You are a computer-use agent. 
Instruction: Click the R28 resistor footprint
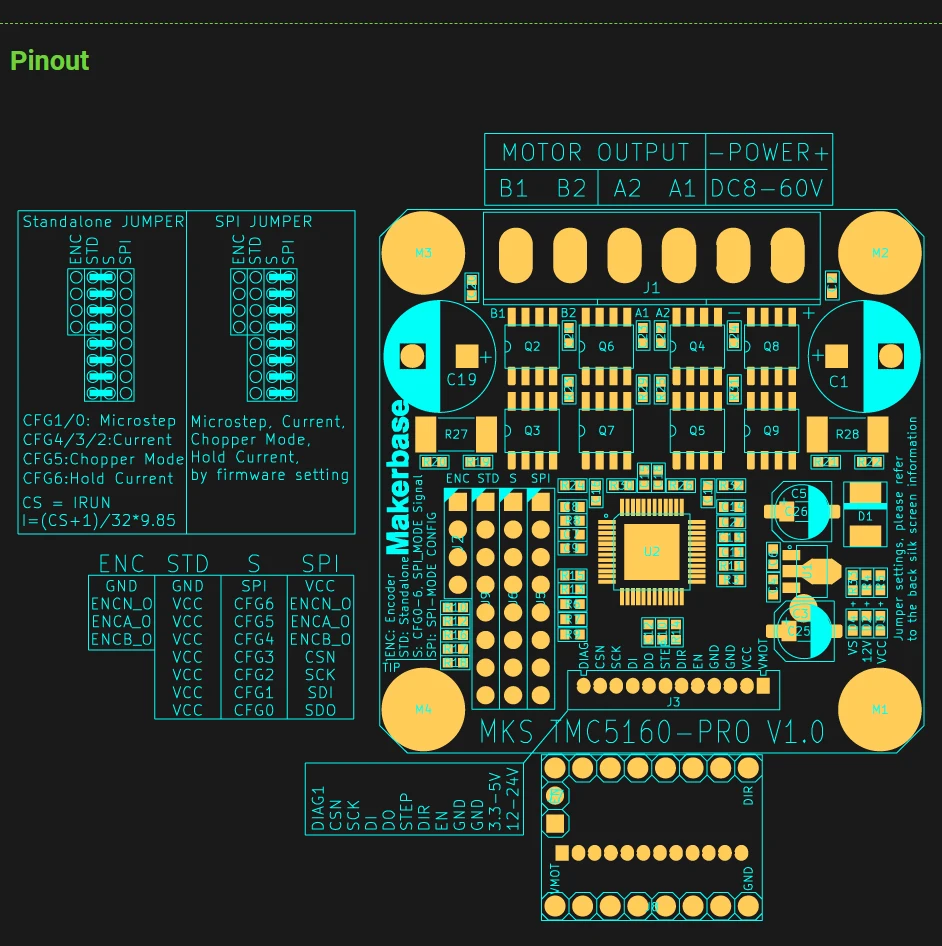(847, 434)
